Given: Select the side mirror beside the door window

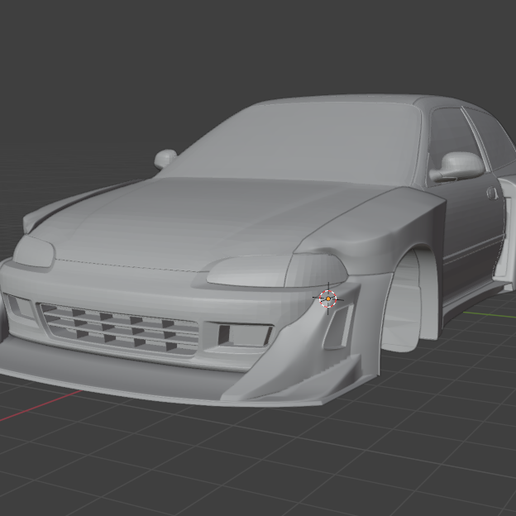Looking at the screenshot, I should (457, 167).
